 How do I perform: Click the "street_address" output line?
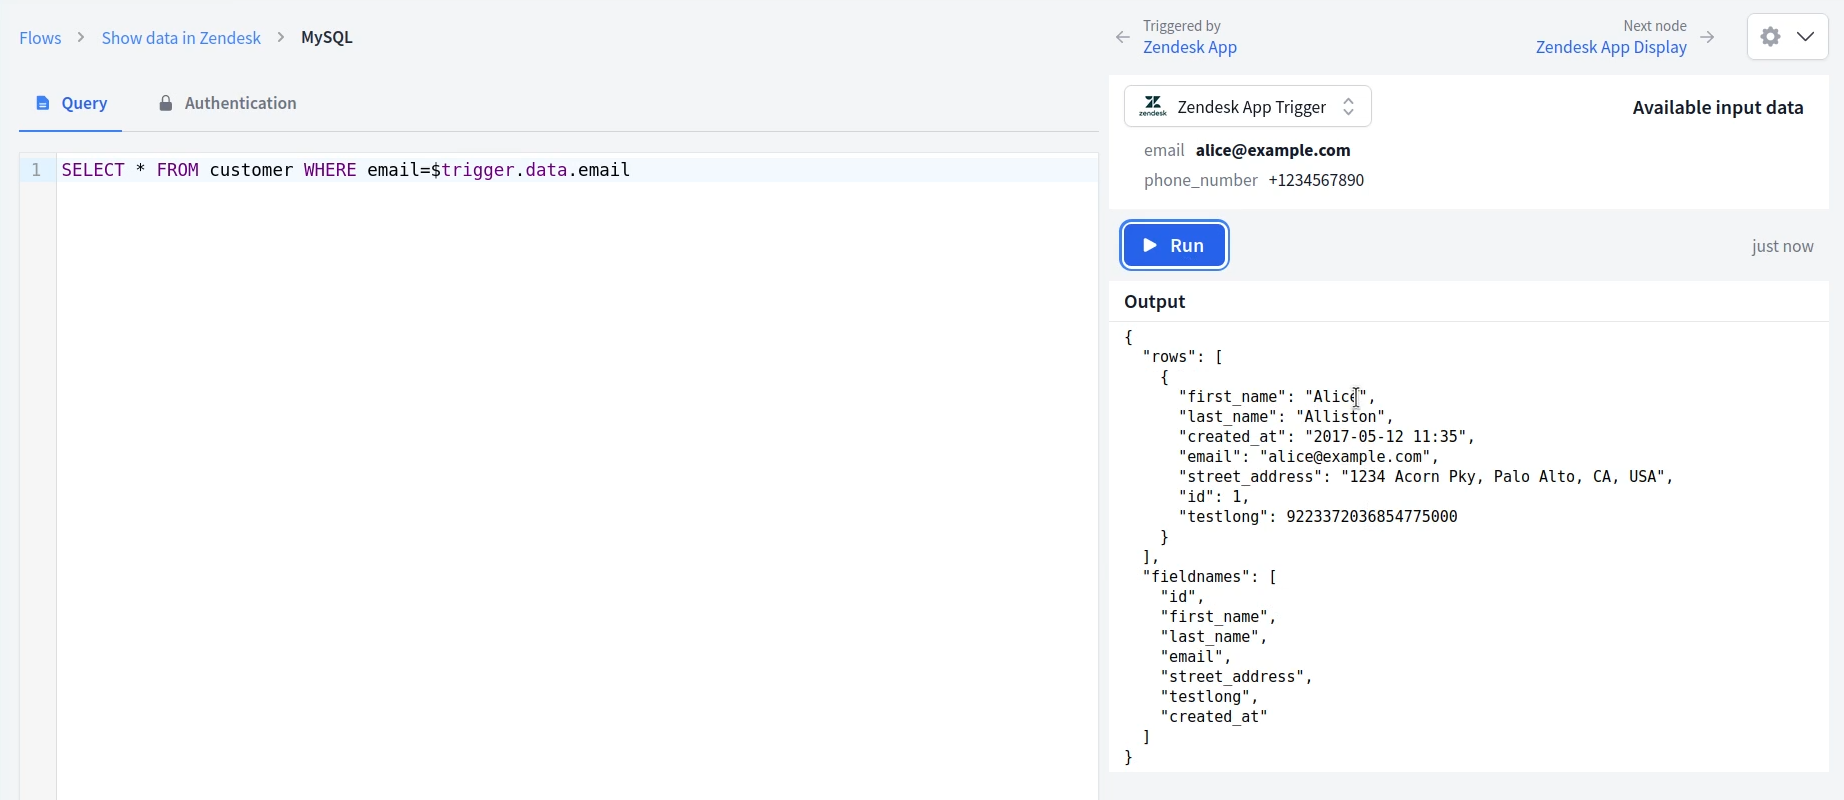pyautogui.click(x=1426, y=477)
